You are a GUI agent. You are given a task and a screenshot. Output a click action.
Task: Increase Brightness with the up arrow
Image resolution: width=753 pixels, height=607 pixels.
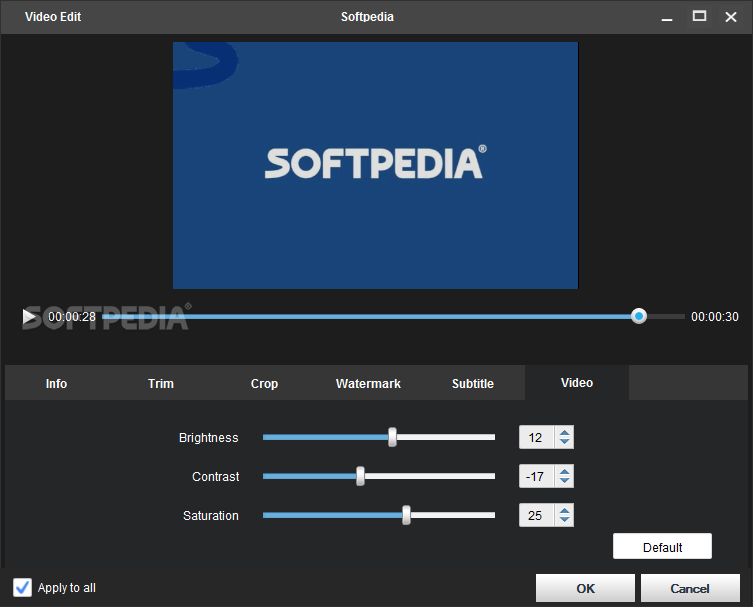564,432
